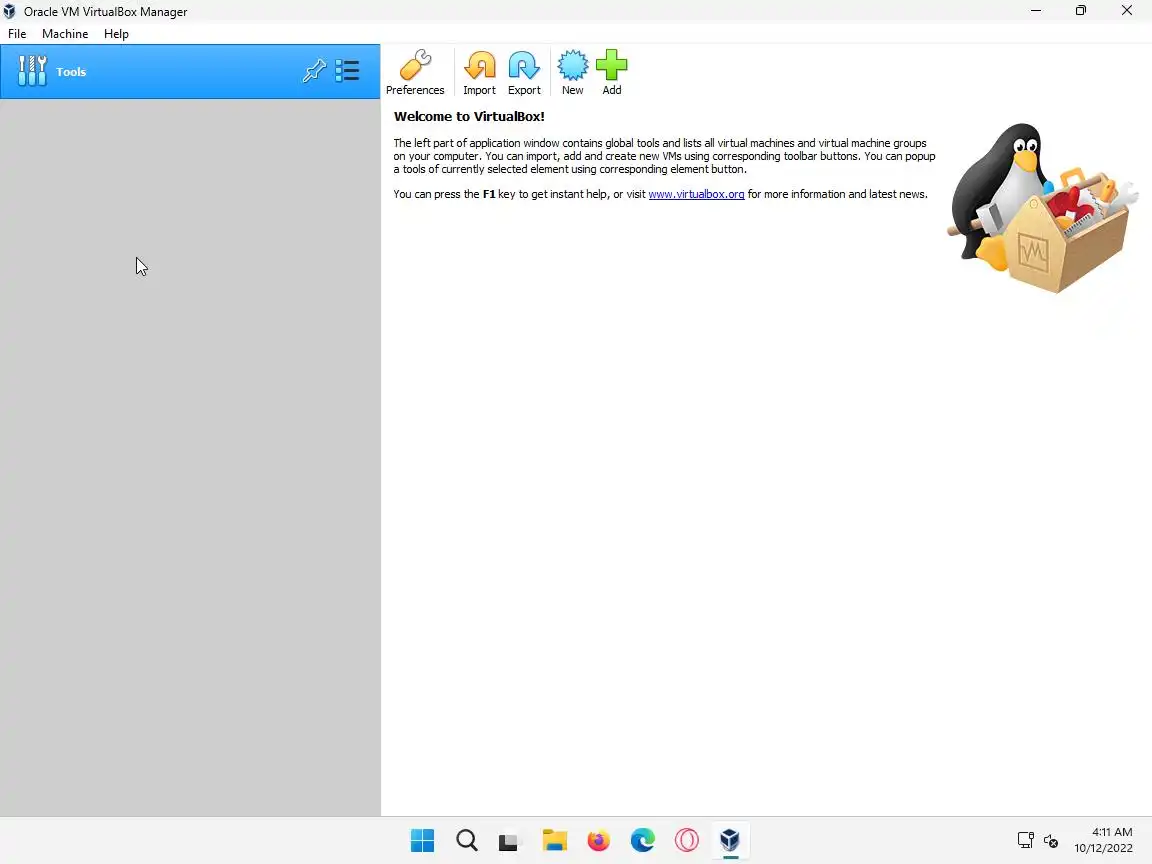Import a virtual appliance

[x=479, y=72]
